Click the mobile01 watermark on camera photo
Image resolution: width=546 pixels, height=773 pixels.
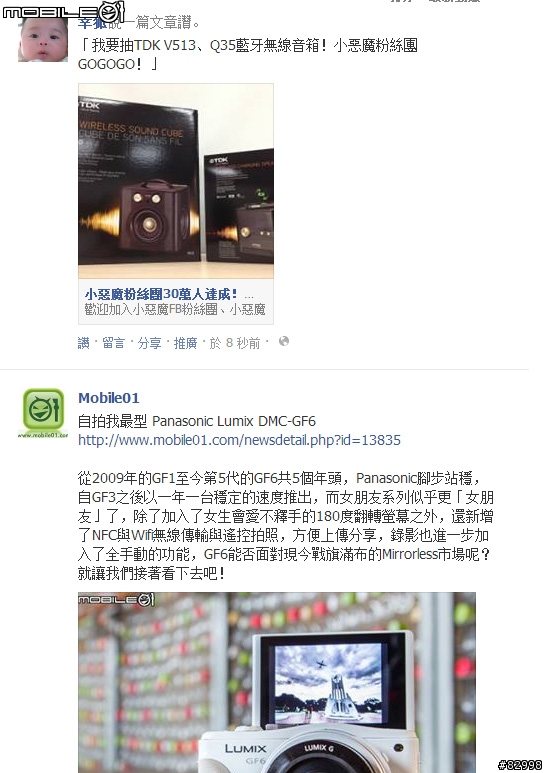[x=116, y=600]
